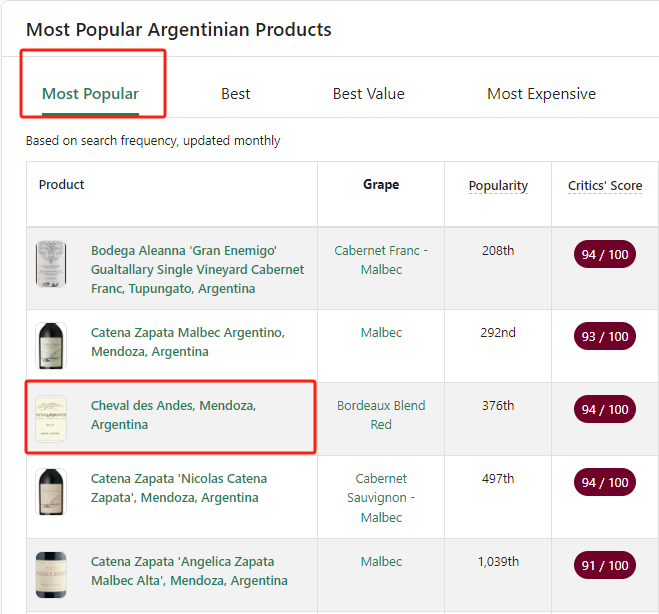Switch to the Best tab
659x614 pixels.
[x=235, y=94]
